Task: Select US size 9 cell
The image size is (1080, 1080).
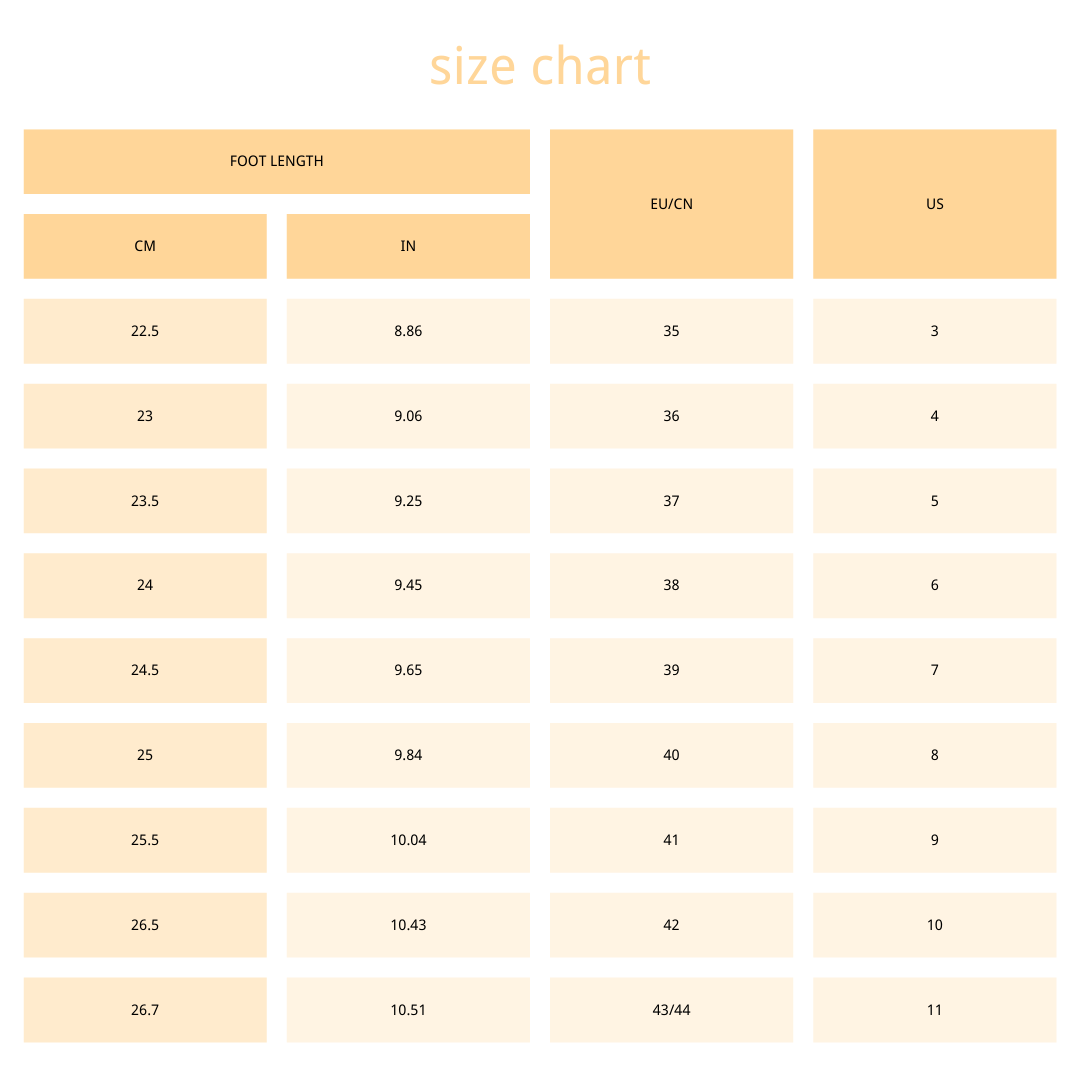Action: click(x=935, y=840)
